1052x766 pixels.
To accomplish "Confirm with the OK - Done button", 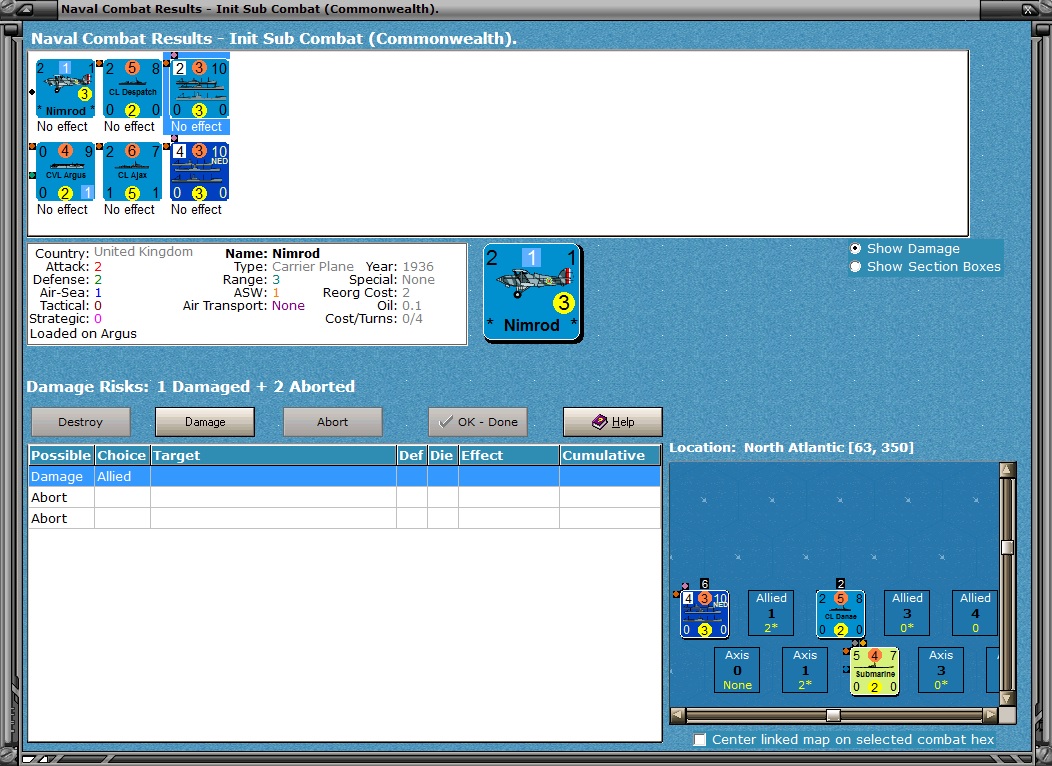I will pyautogui.click(x=478, y=422).
